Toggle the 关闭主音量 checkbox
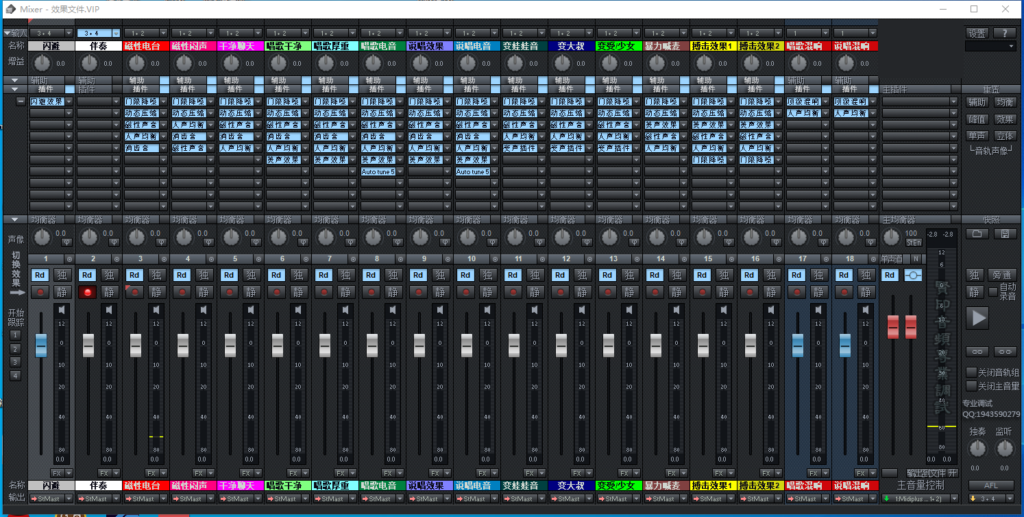This screenshot has height=517, width=1024. click(x=971, y=385)
